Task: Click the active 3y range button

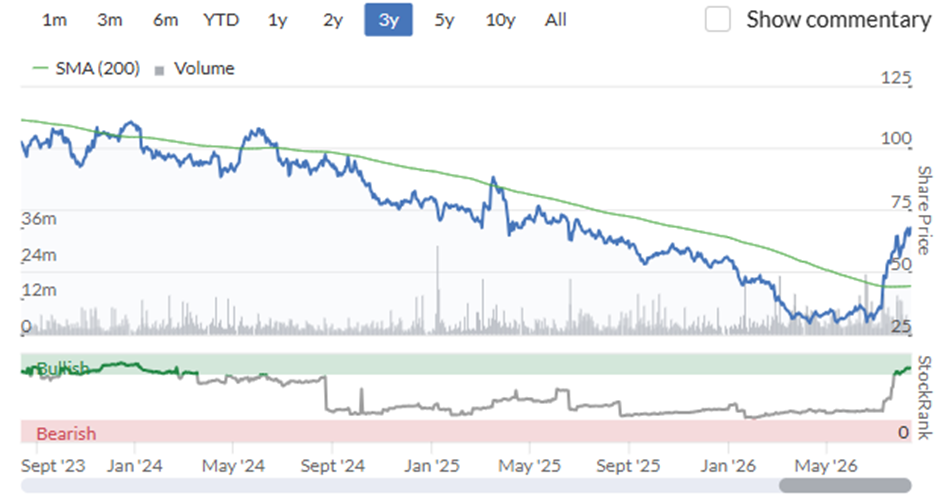Action: click(x=388, y=20)
